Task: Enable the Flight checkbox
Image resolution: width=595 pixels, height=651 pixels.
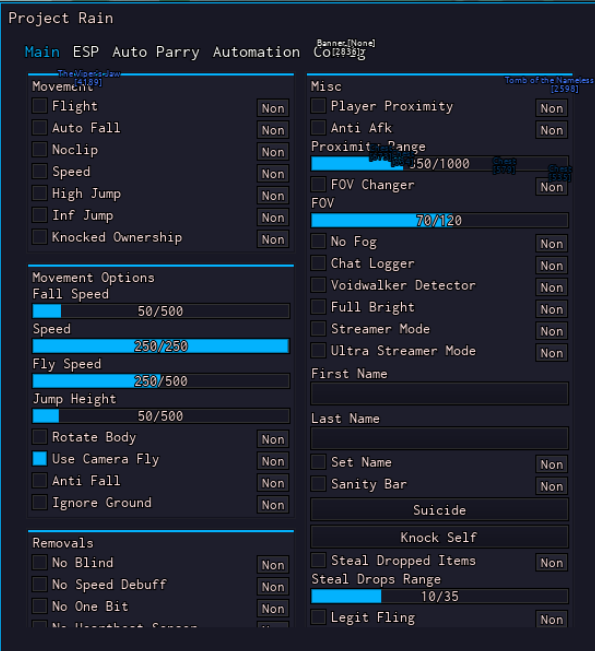Action: pos(39,106)
